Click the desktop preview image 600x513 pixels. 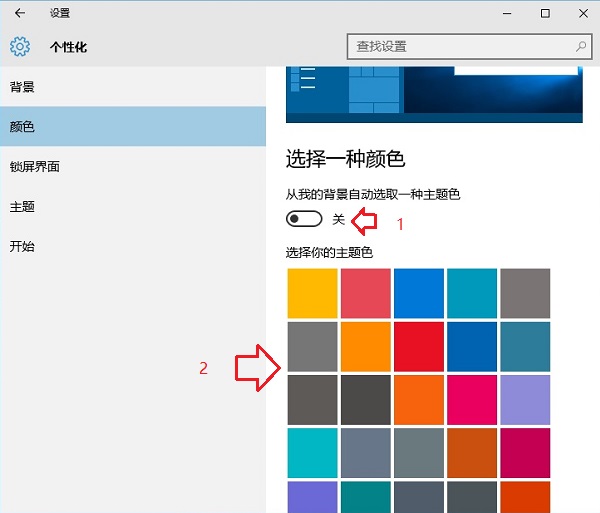(x=434, y=95)
